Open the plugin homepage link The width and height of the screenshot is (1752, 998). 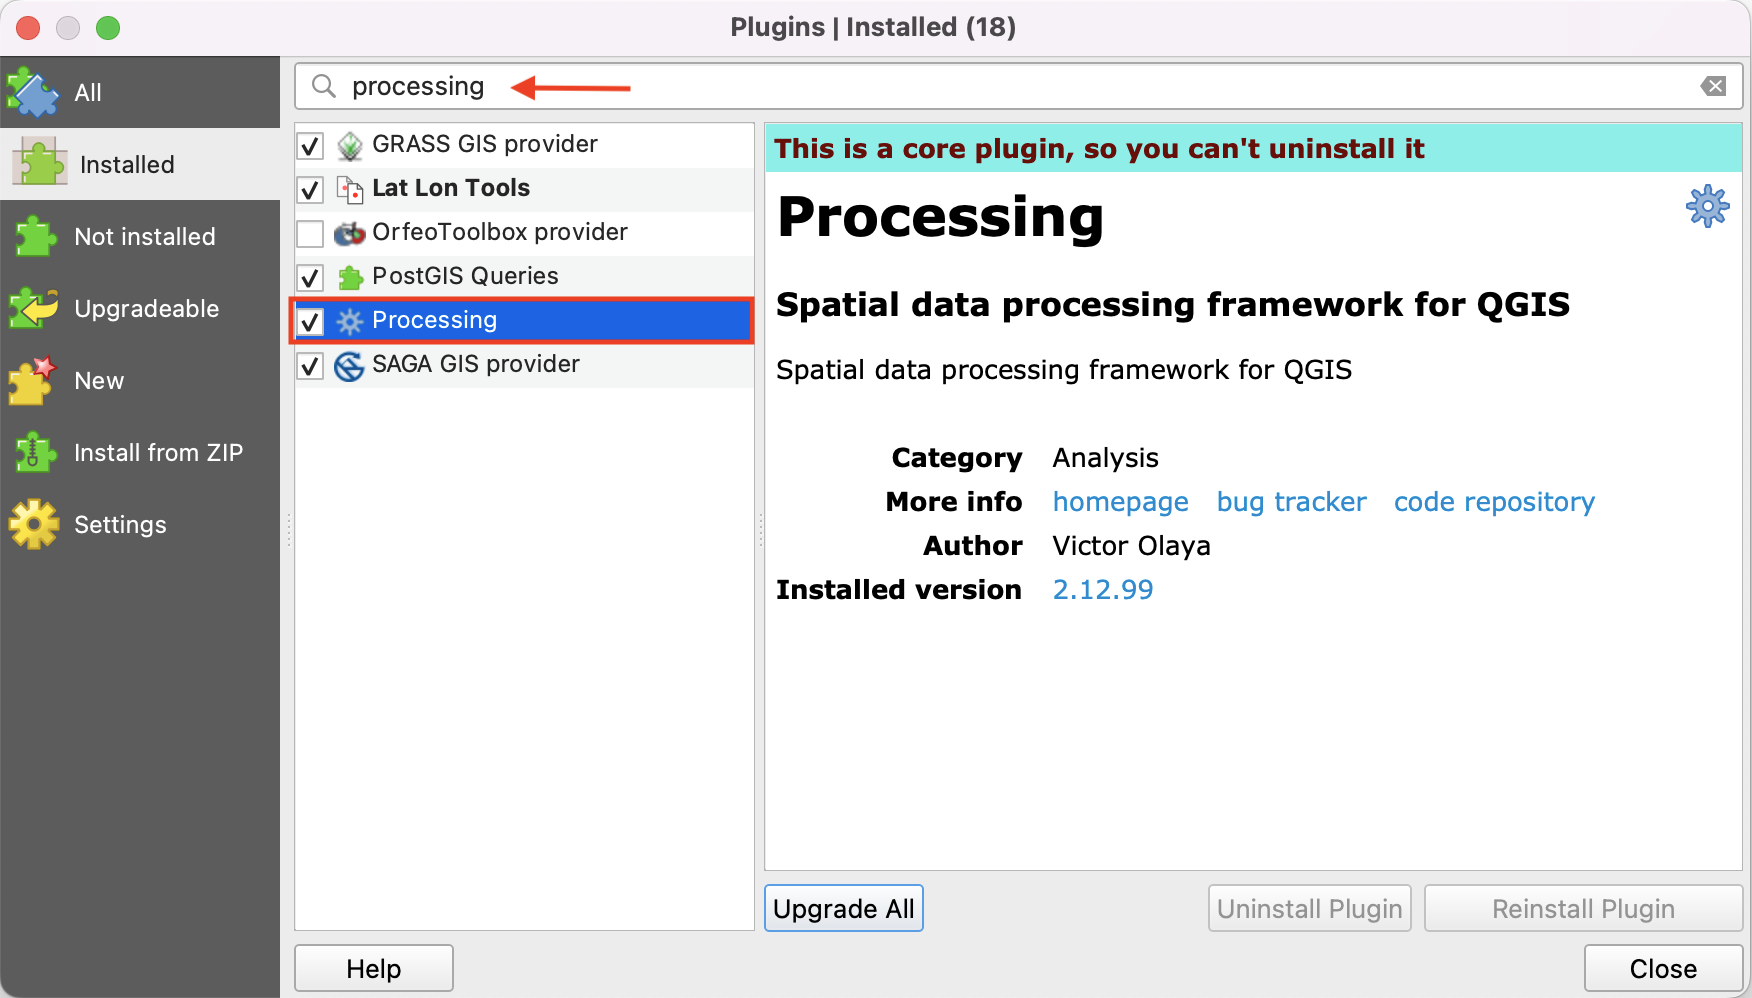[1120, 502]
